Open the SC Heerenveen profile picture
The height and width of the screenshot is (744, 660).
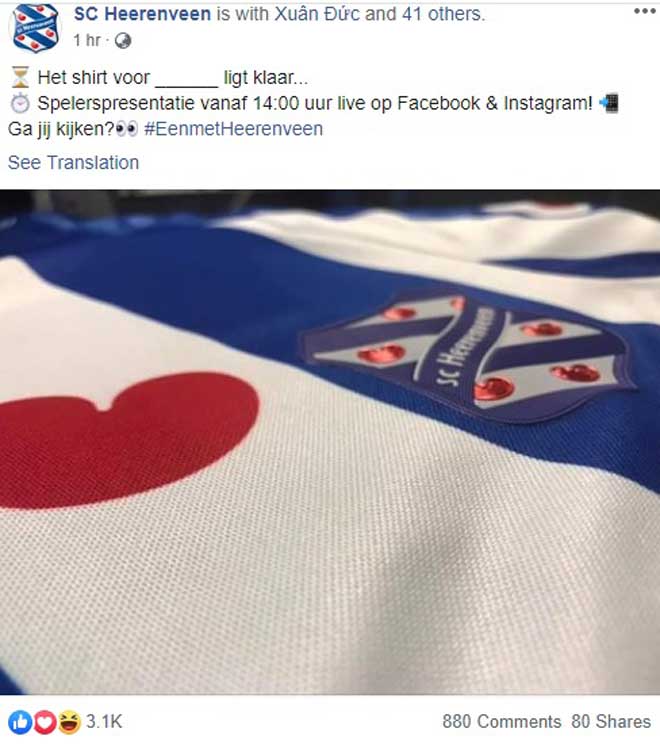click(36, 28)
